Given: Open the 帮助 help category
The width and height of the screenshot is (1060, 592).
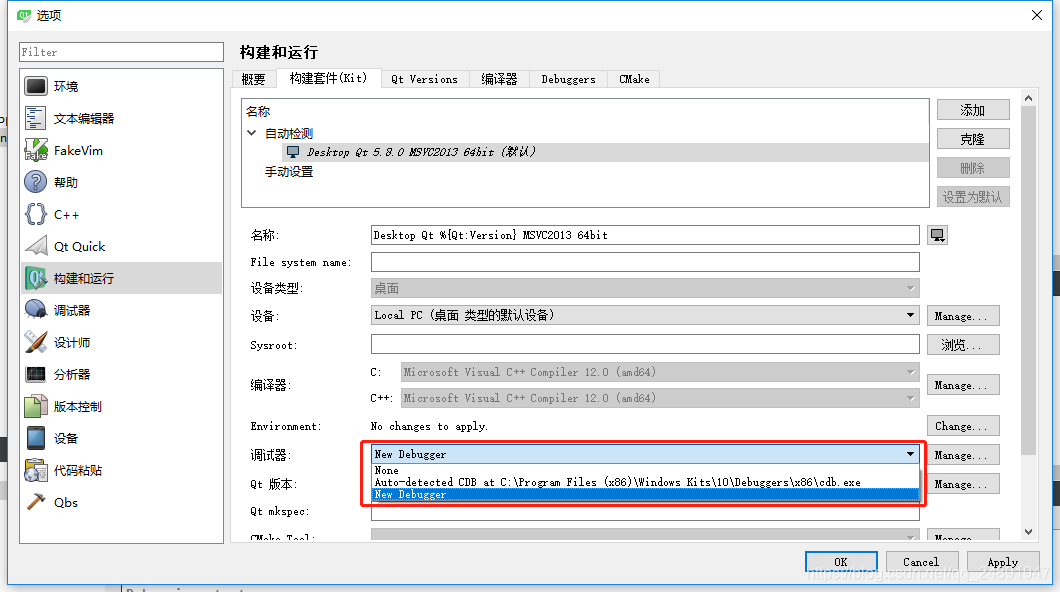Looking at the screenshot, I should [122, 182].
